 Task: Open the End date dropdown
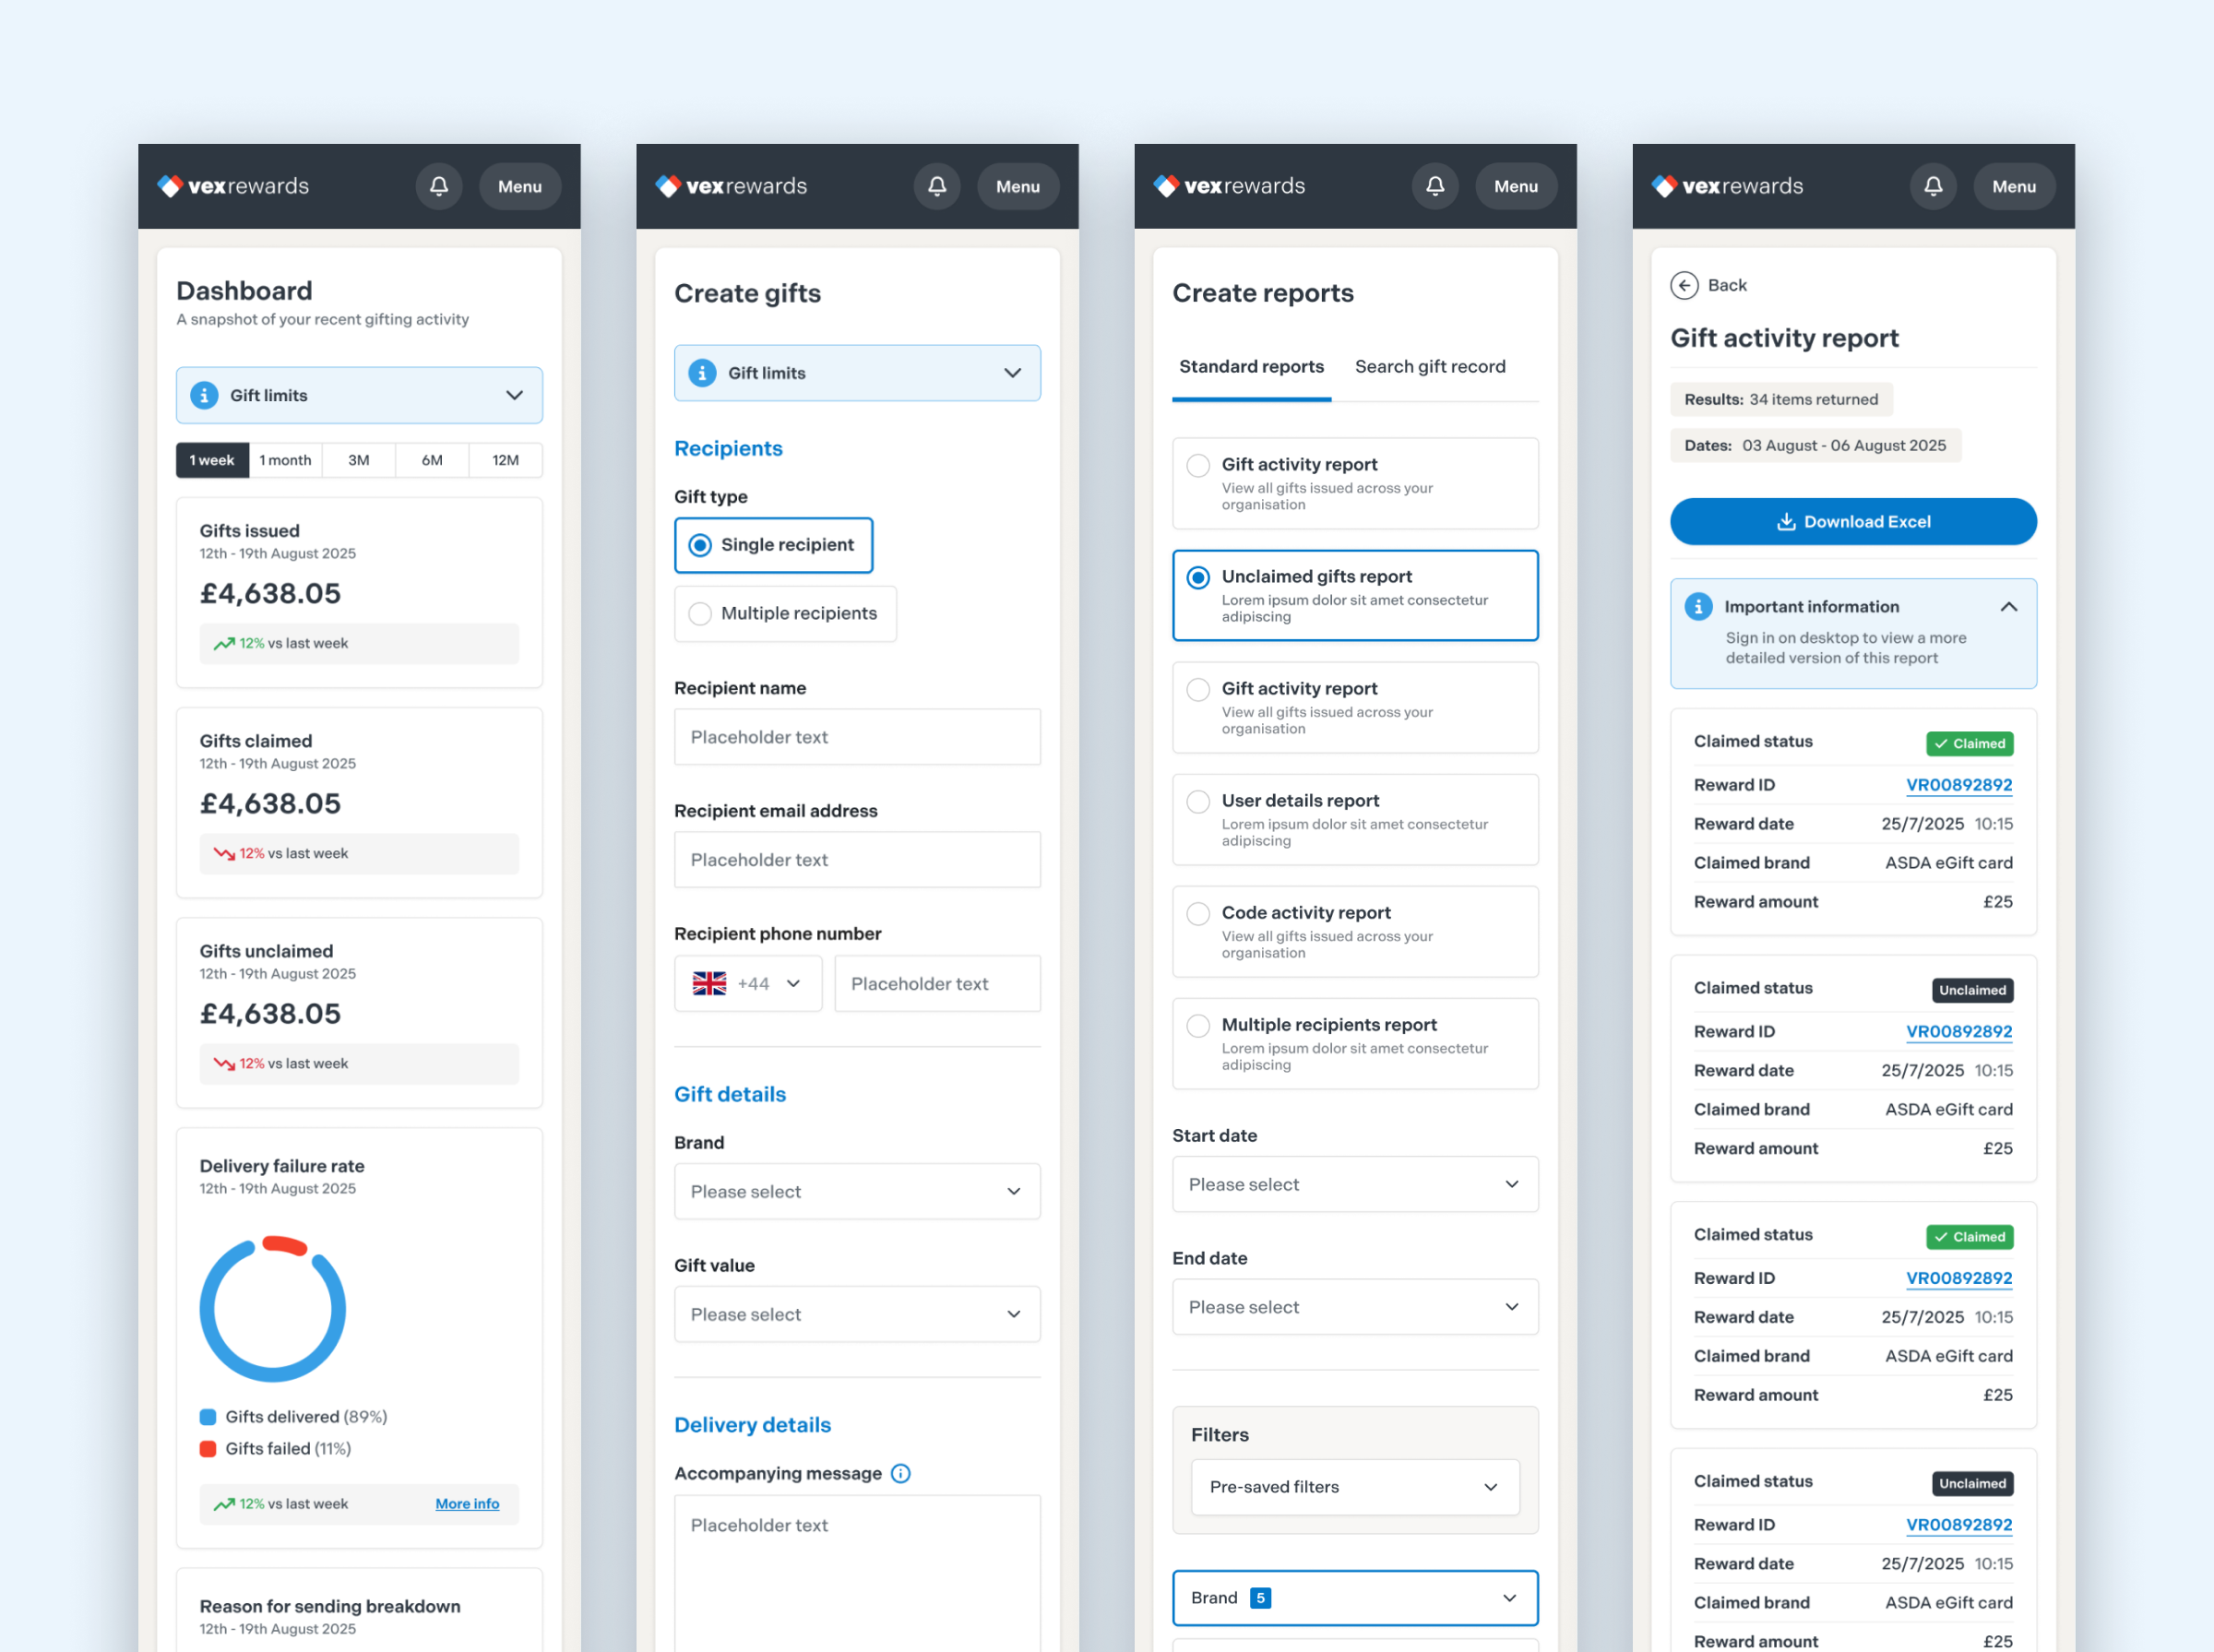coord(1355,1307)
